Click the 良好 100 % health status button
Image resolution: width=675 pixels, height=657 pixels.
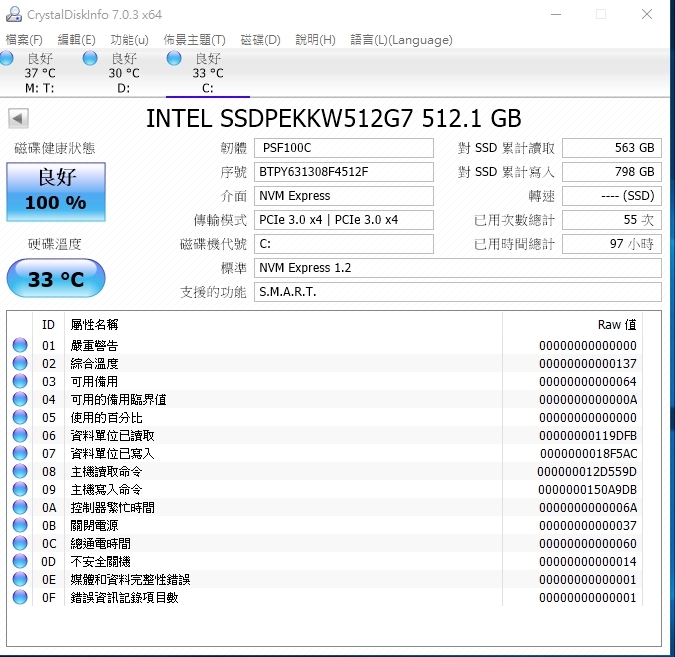(x=56, y=192)
